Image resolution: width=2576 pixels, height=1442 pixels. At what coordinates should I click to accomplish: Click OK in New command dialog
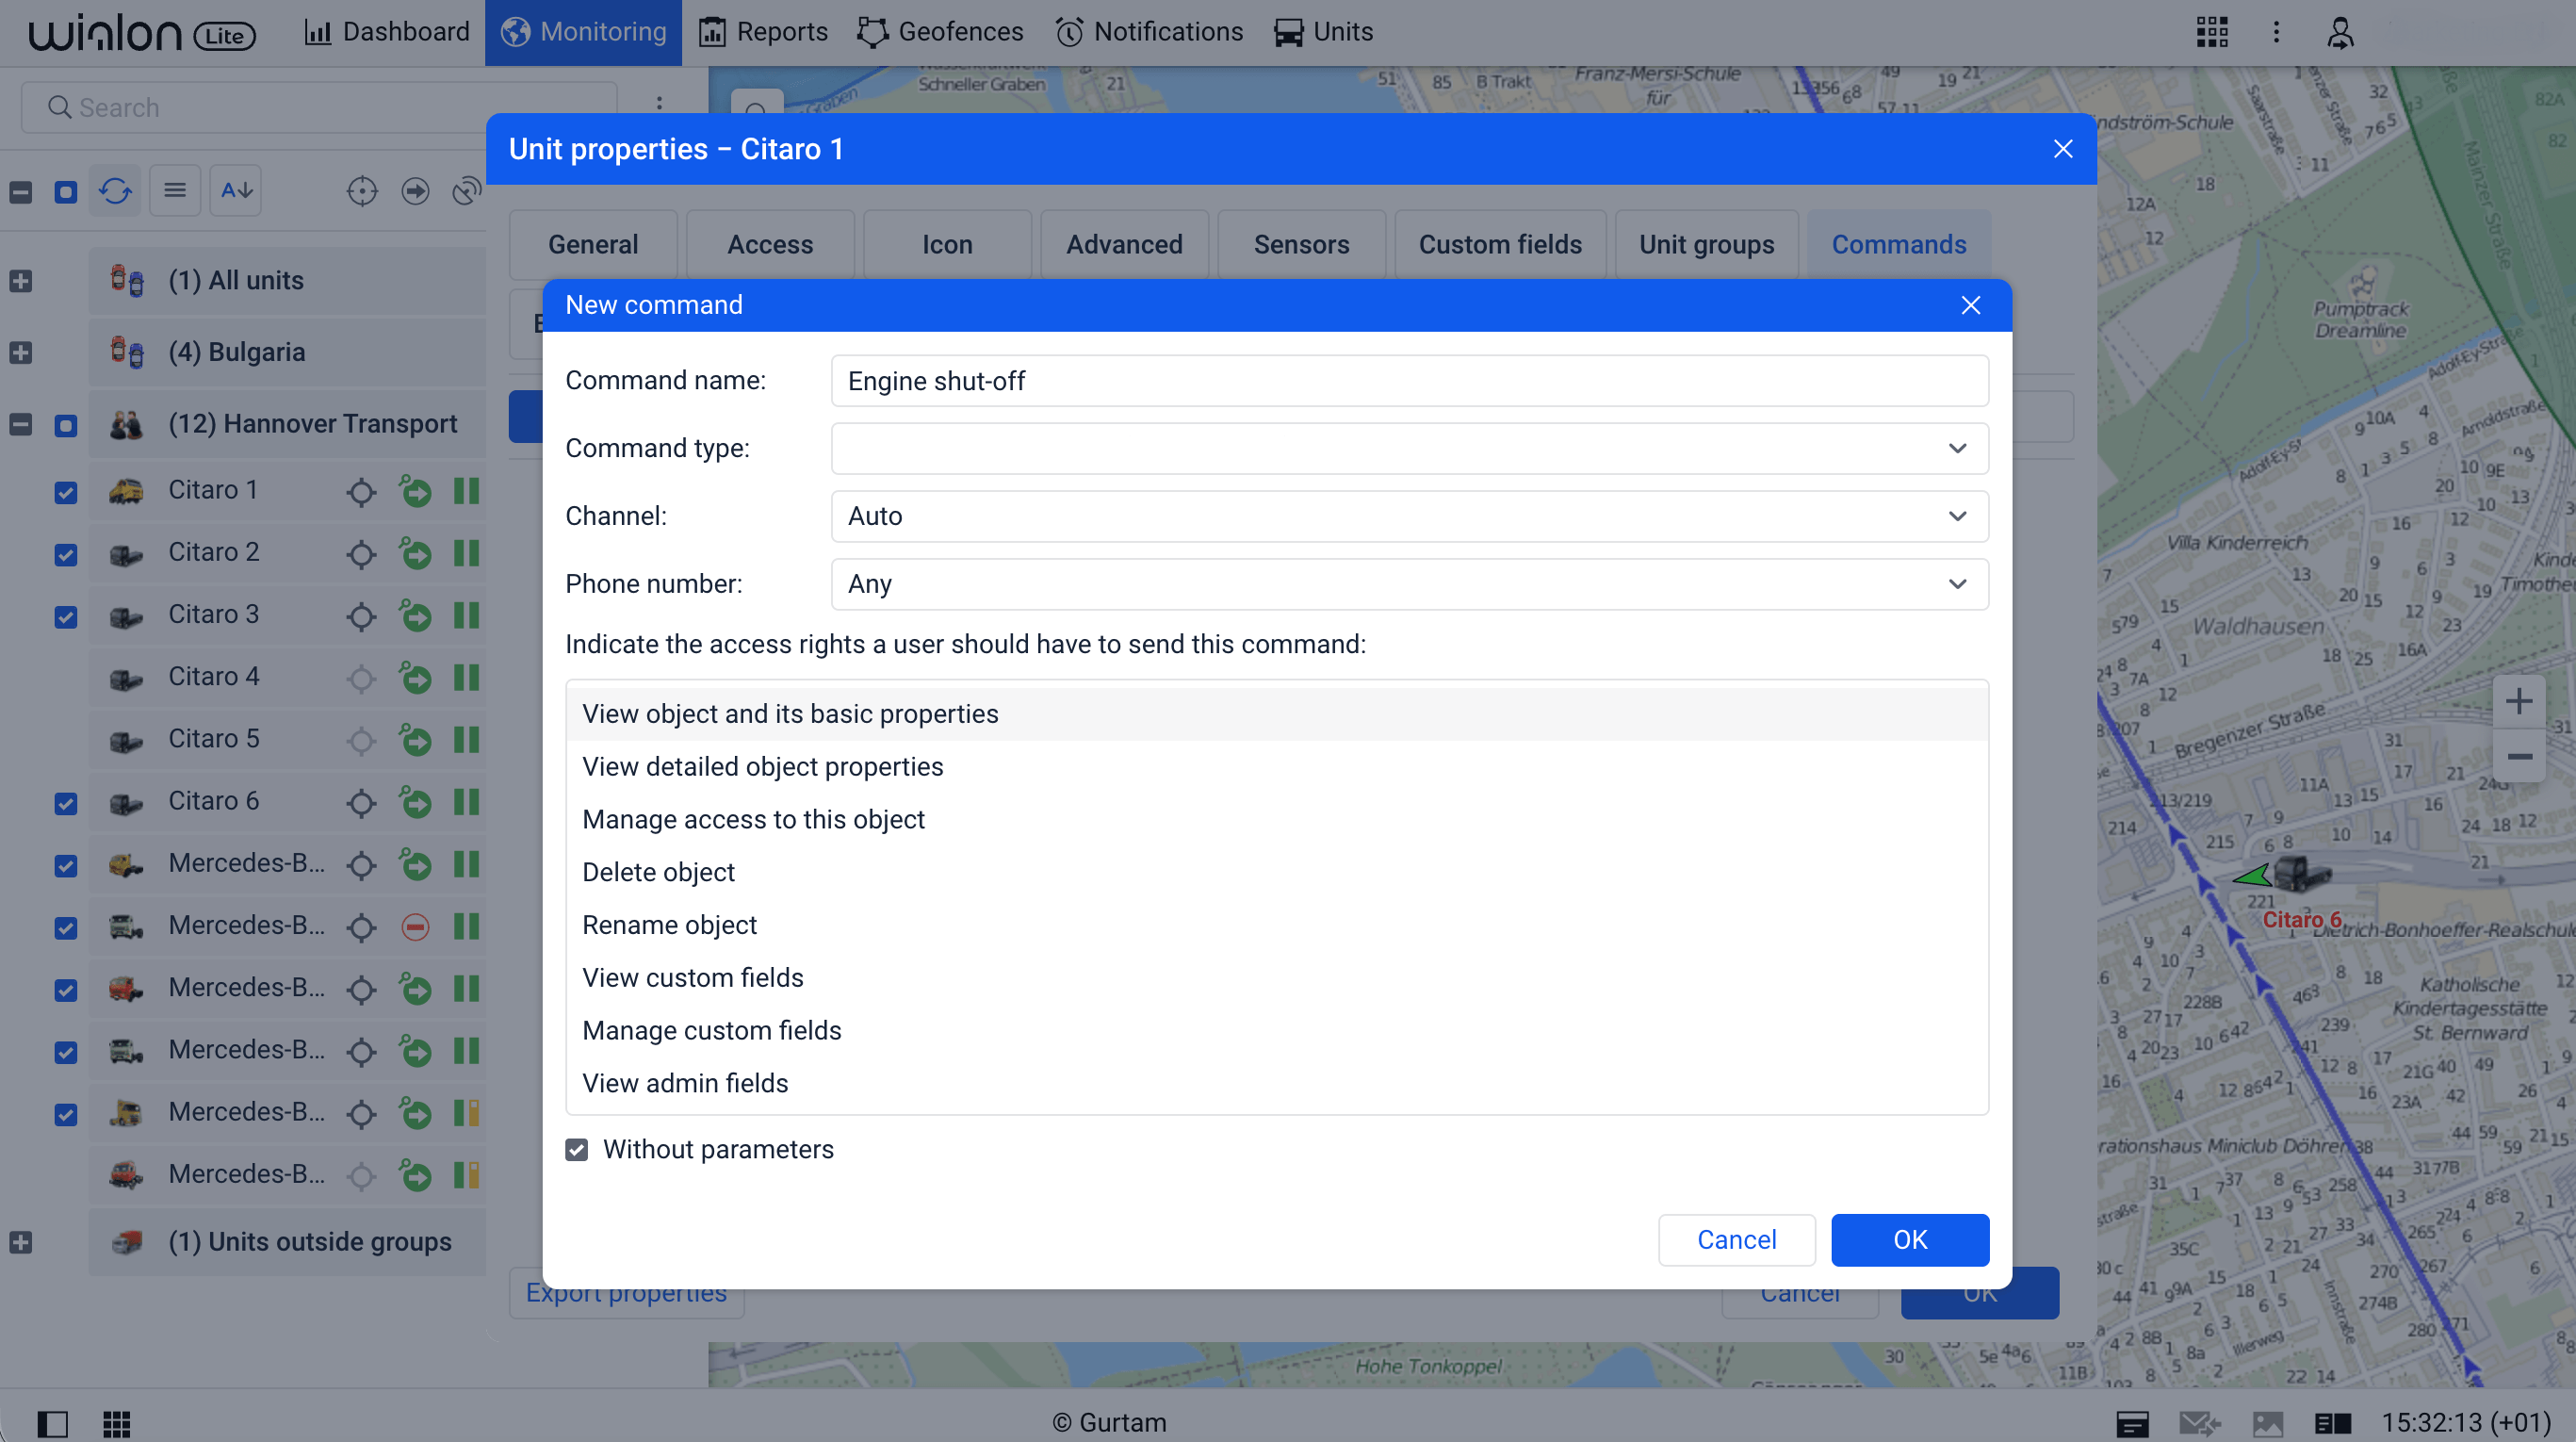tap(1908, 1240)
